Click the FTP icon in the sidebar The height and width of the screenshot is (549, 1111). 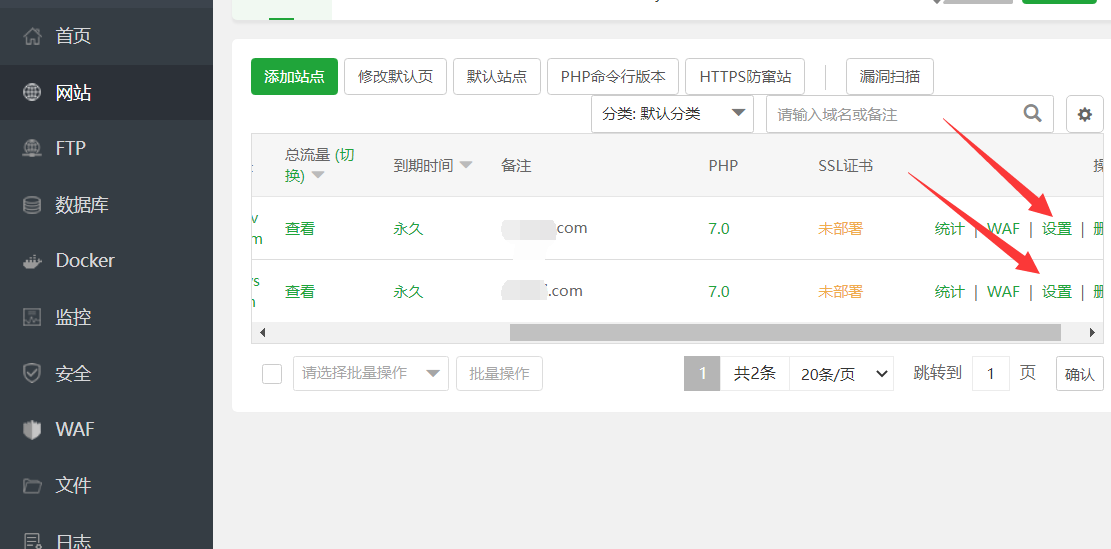[33, 149]
